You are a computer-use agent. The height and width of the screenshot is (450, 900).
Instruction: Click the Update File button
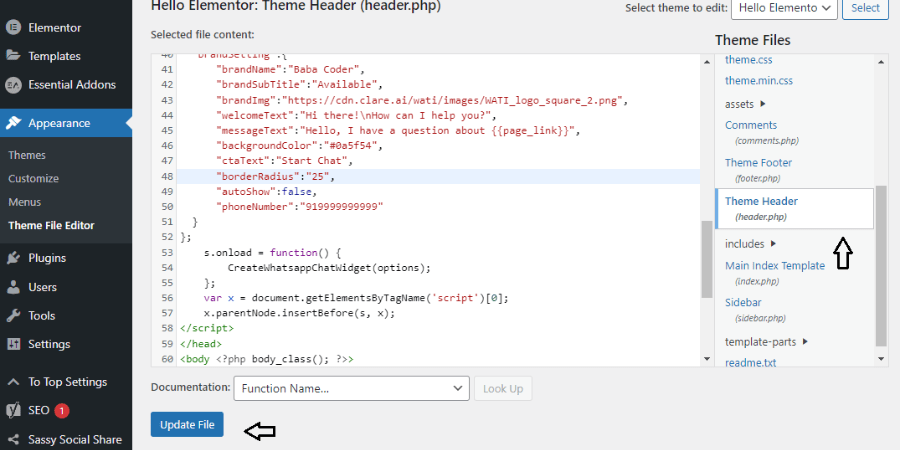click(187, 425)
